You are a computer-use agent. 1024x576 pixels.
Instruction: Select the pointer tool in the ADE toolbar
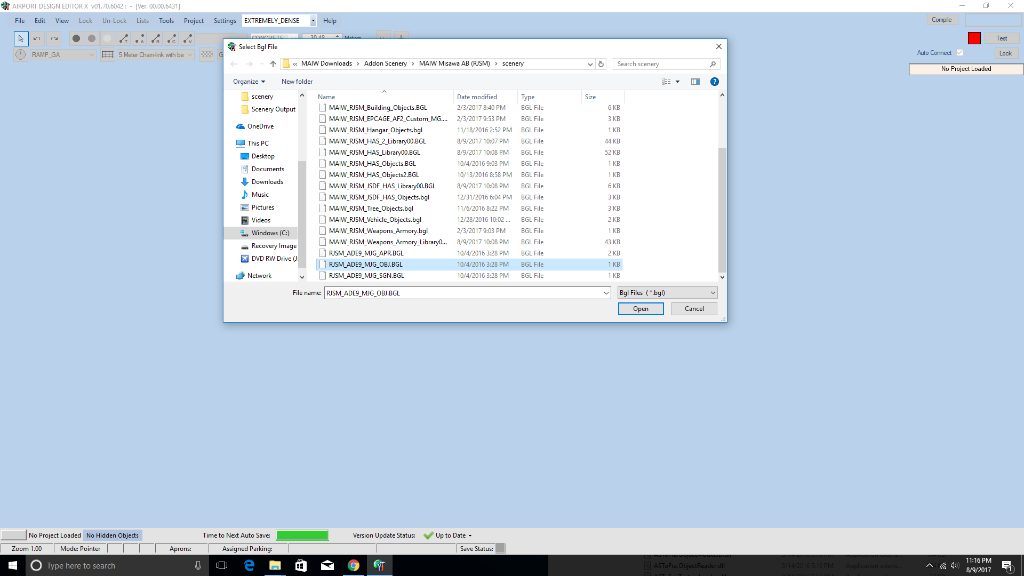click(x=21, y=38)
